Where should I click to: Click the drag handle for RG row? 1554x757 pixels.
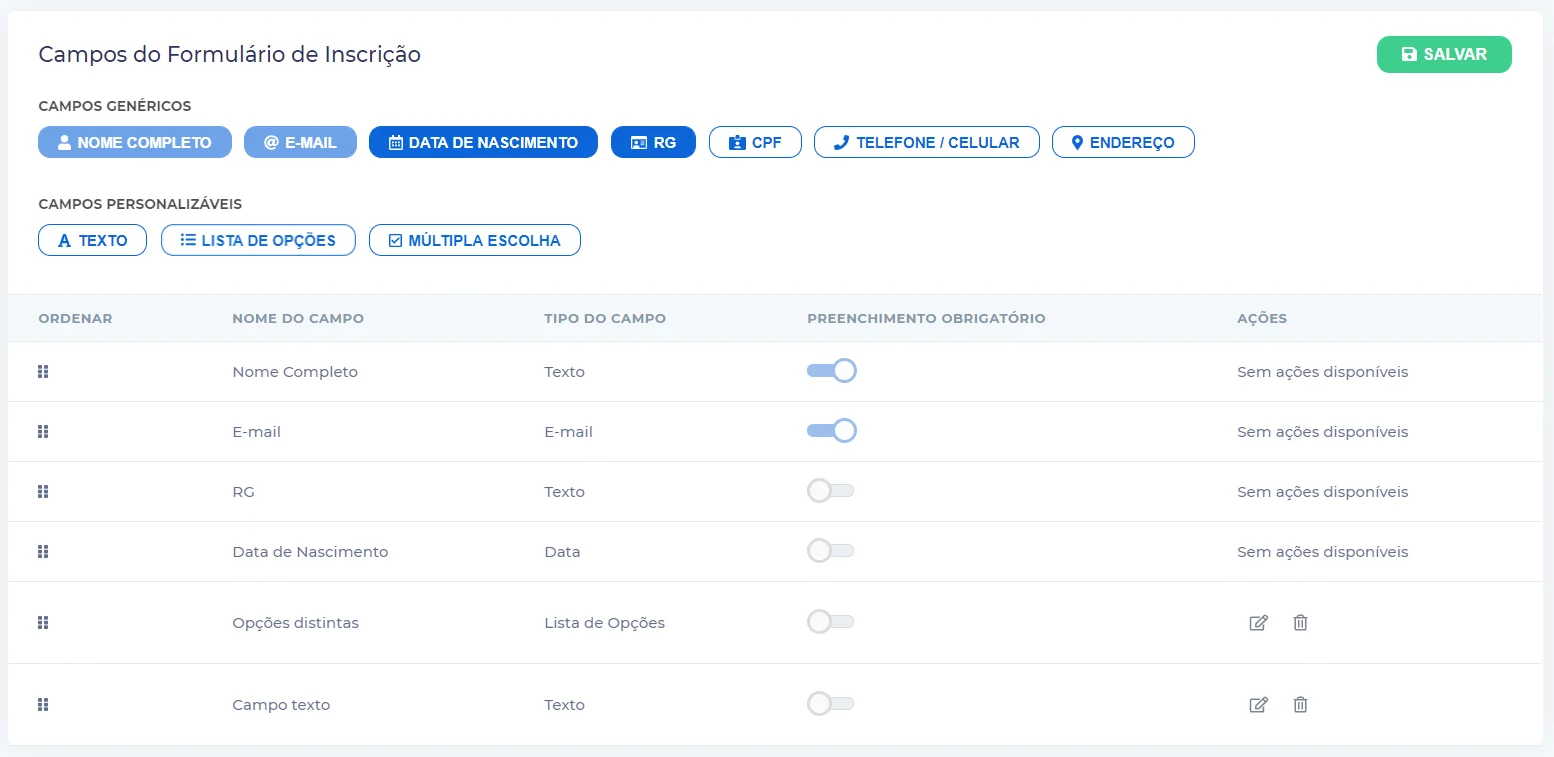point(43,492)
